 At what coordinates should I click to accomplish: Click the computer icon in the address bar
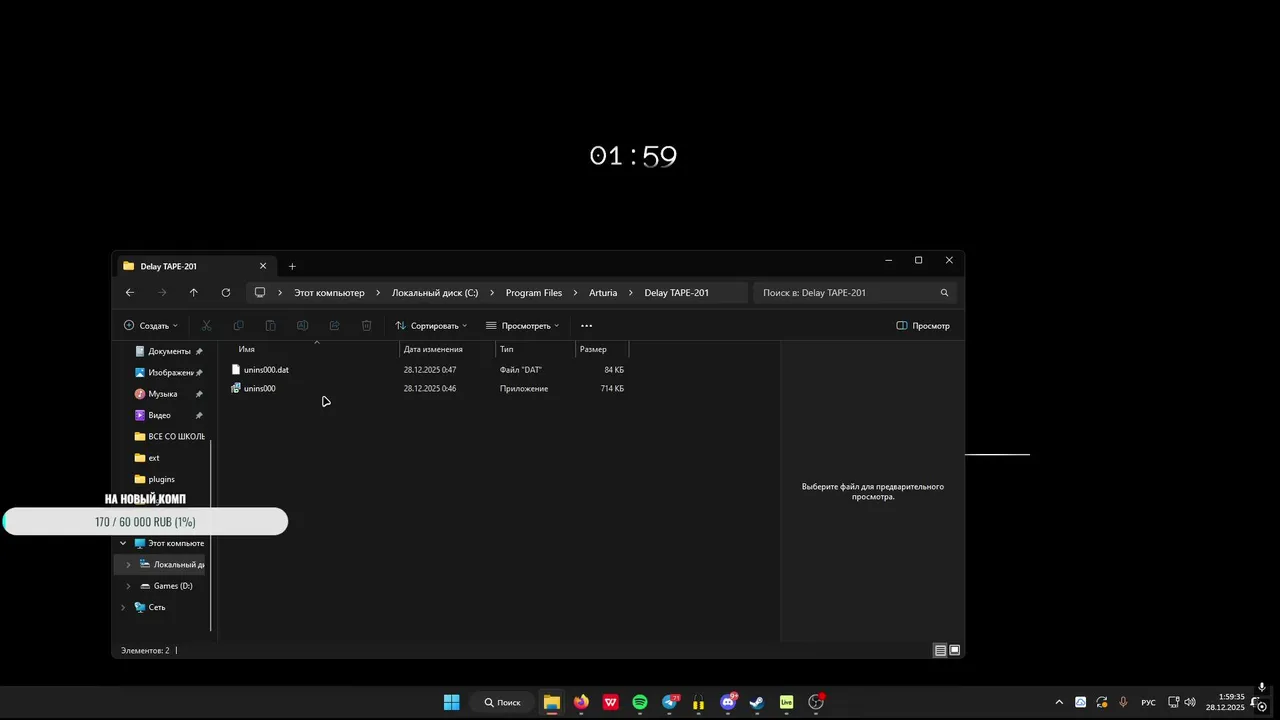click(x=260, y=293)
